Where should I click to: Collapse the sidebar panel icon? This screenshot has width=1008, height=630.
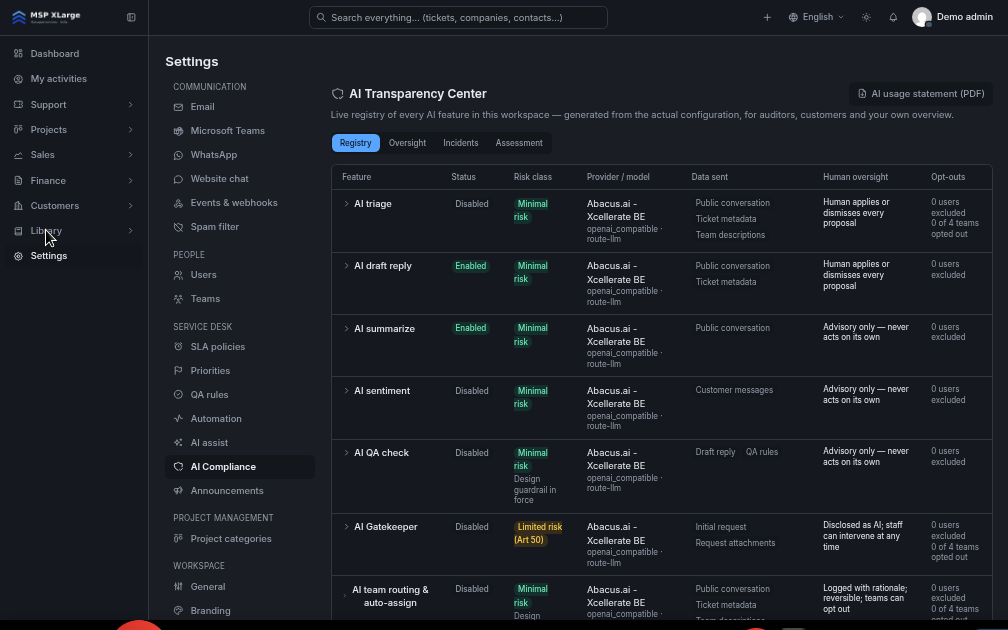click(x=131, y=17)
